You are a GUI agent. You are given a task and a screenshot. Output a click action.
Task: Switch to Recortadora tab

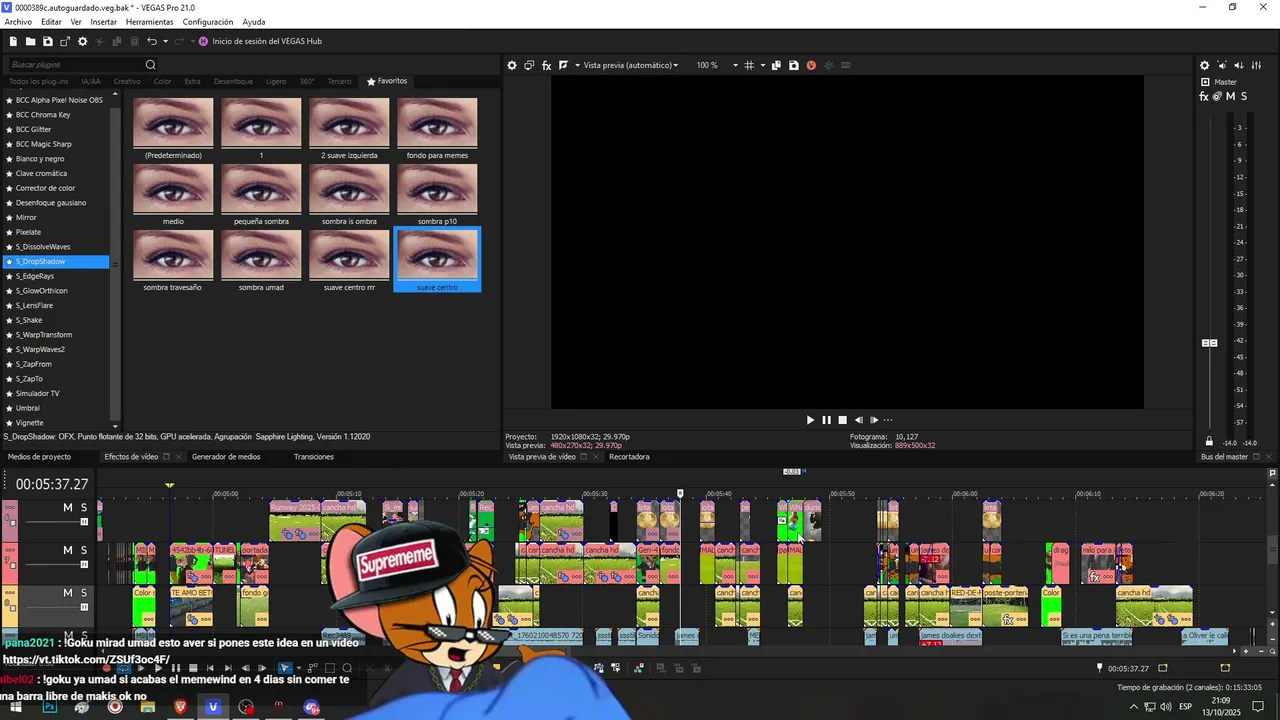(x=629, y=457)
